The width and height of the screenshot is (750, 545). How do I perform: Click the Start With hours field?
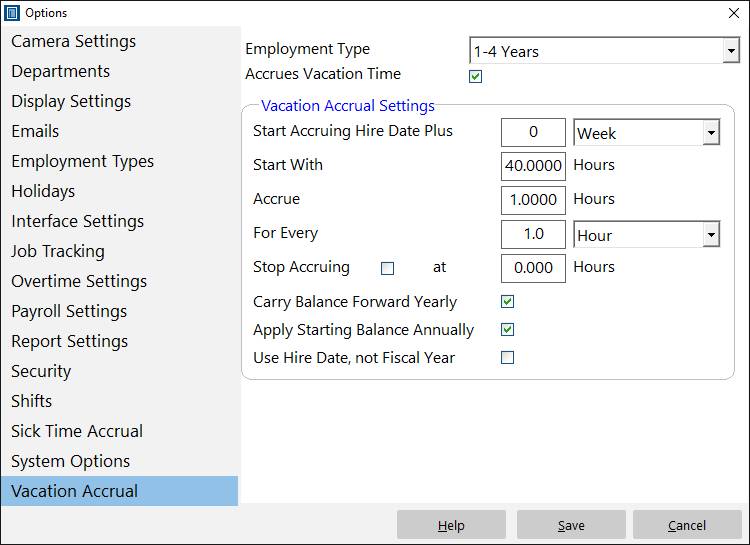coord(533,165)
